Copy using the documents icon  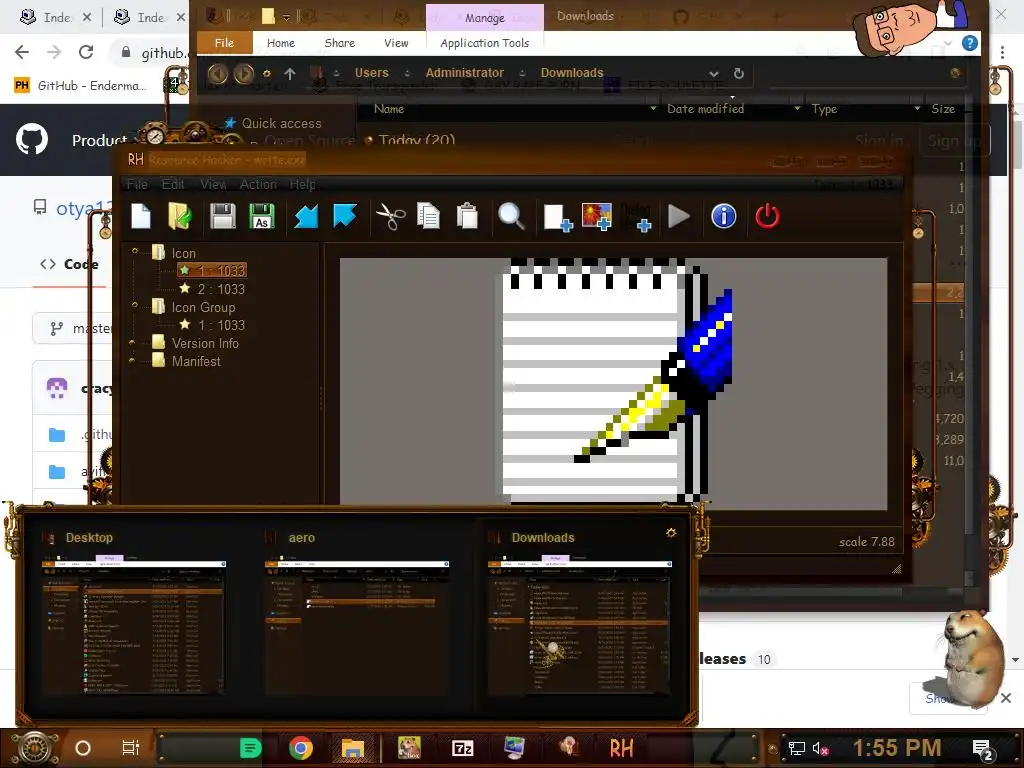[x=428, y=216]
